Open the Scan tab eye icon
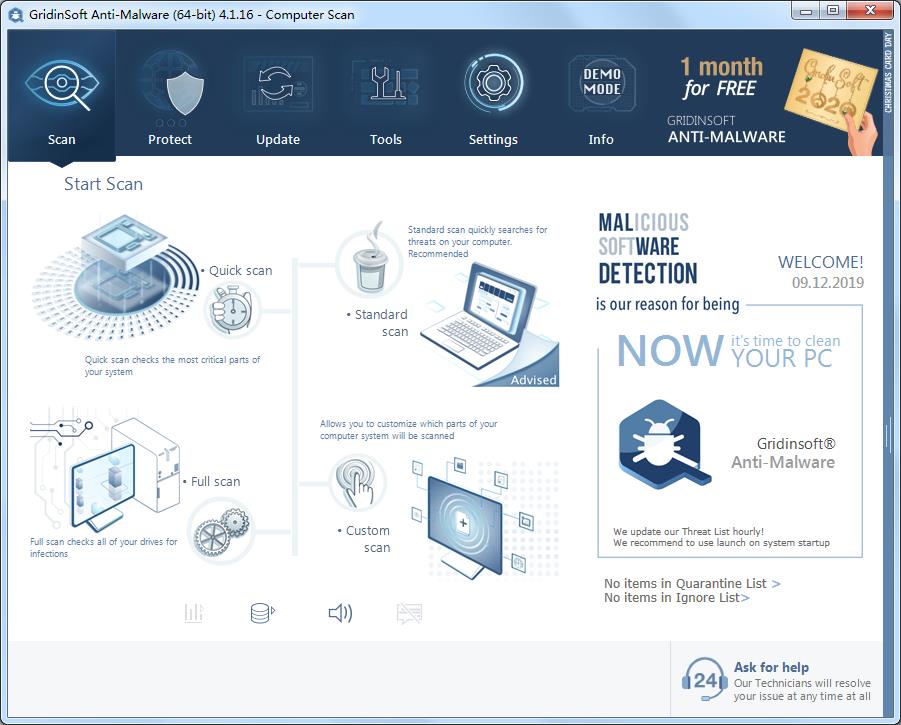This screenshot has width=901, height=725. coord(62,85)
